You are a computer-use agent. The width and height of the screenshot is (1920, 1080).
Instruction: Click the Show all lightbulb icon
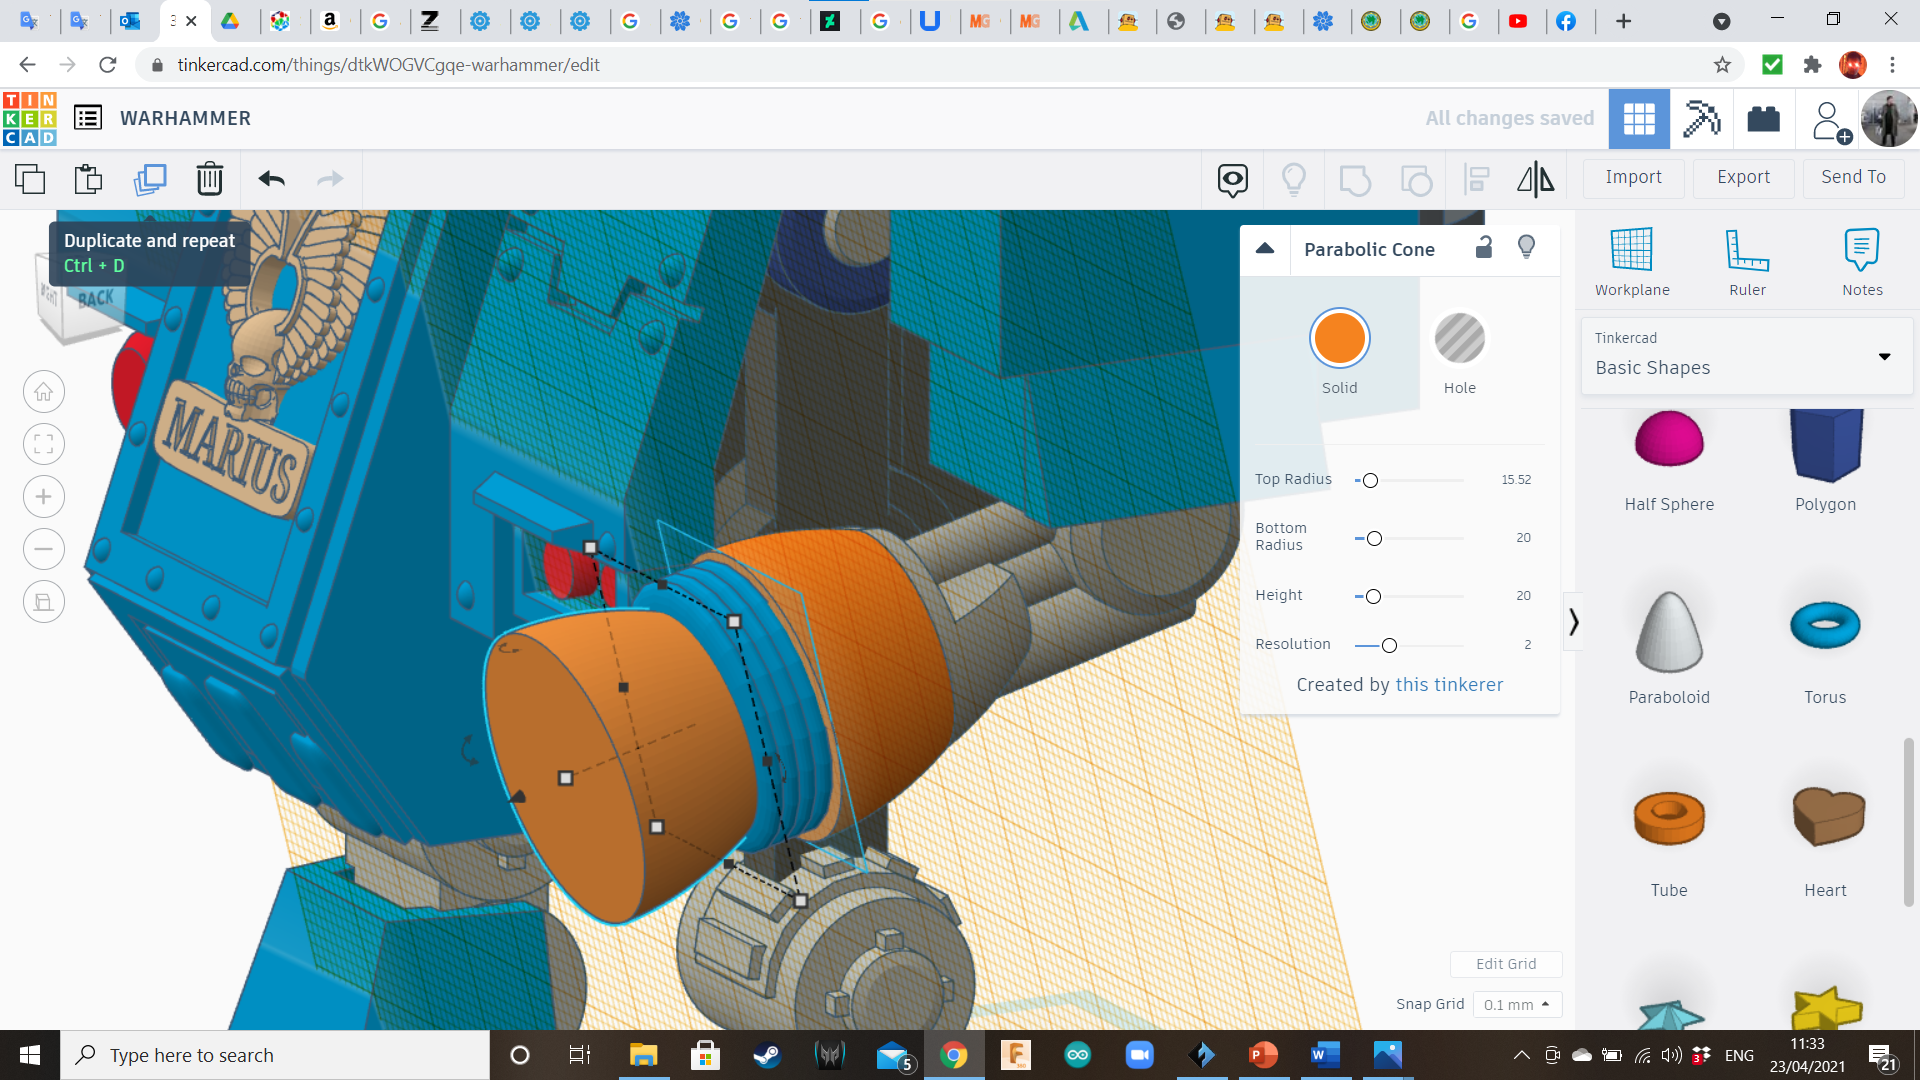pos(1294,180)
